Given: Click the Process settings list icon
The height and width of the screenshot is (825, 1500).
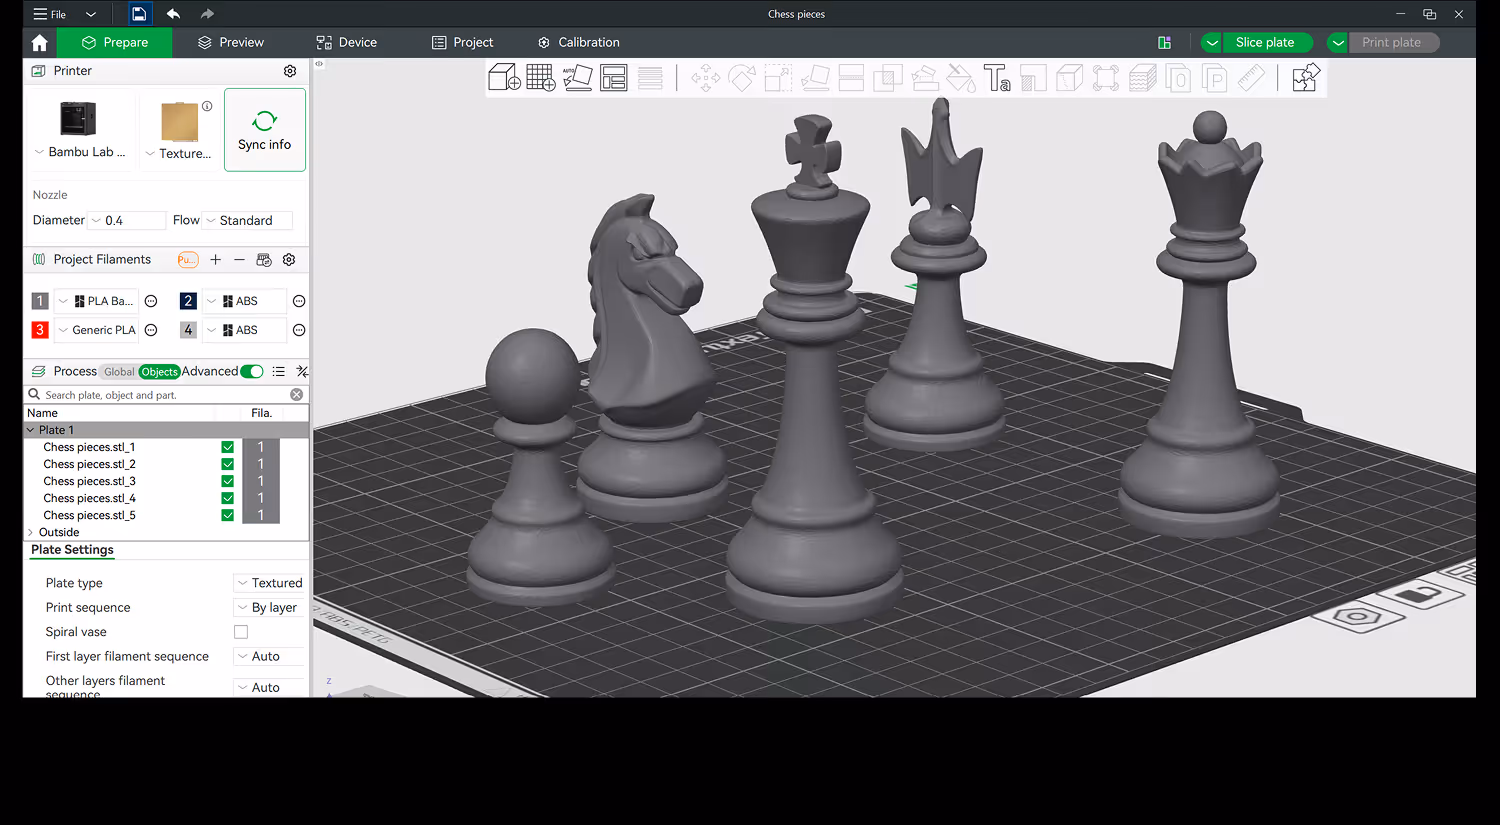Looking at the screenshot, I should point(279,371).
